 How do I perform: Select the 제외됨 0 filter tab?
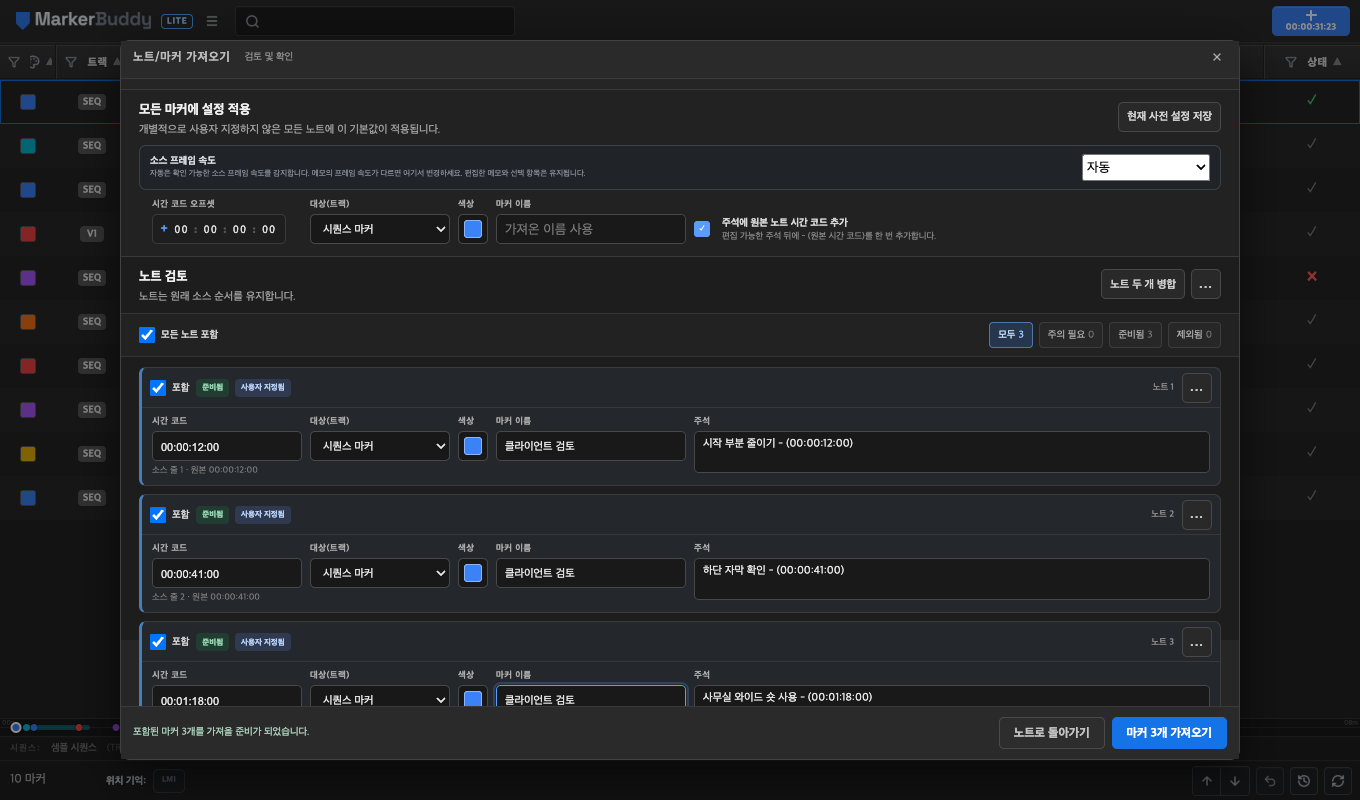[x=1195, y=335]
